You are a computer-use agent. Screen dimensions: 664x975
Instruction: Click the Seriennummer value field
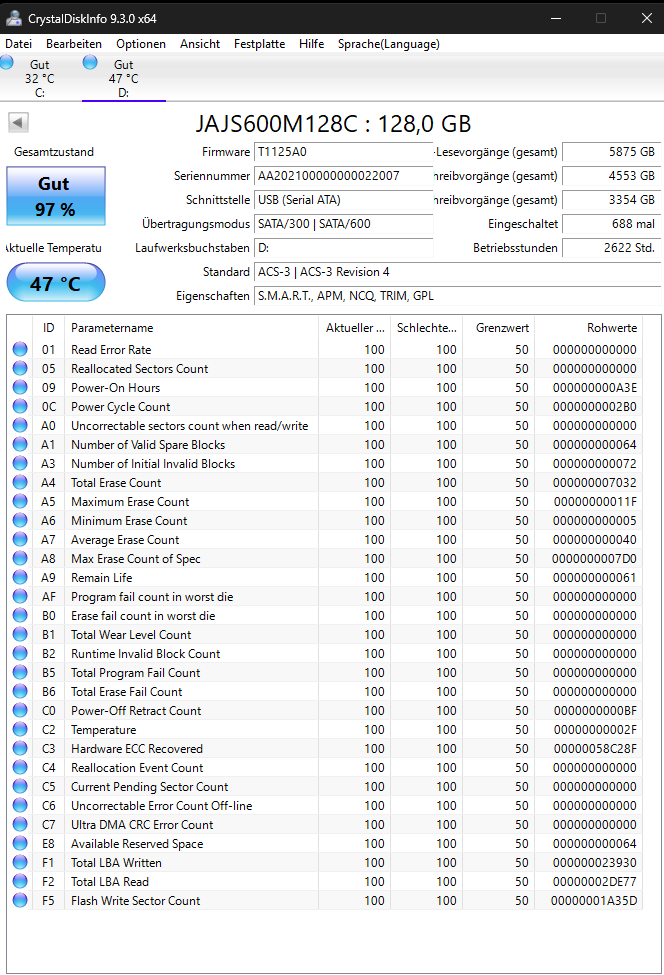[343, 176]
